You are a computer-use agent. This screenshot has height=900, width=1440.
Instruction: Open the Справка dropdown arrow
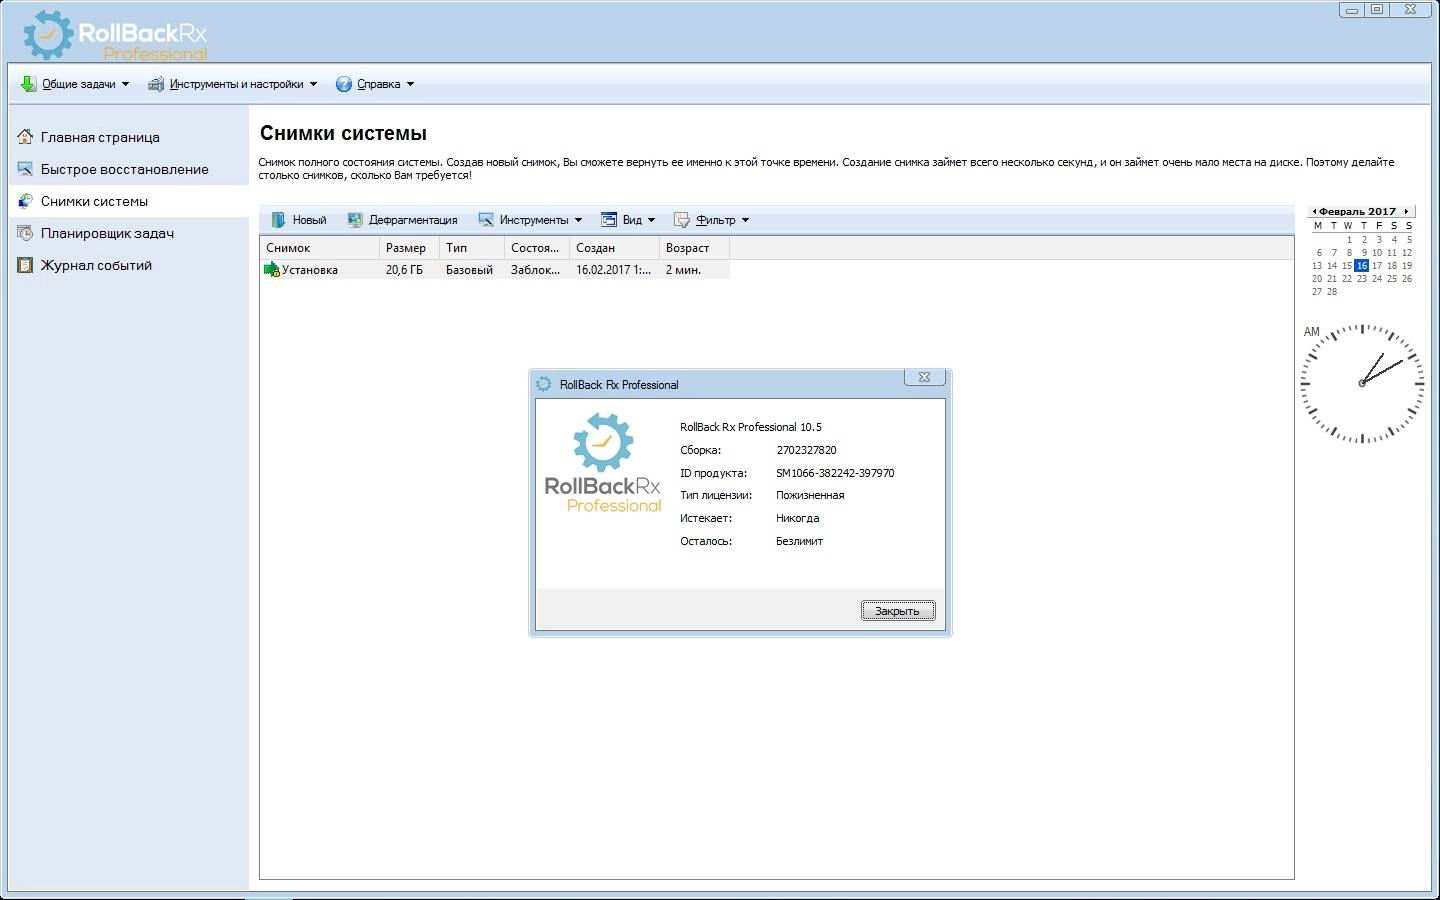click(410, 84)
